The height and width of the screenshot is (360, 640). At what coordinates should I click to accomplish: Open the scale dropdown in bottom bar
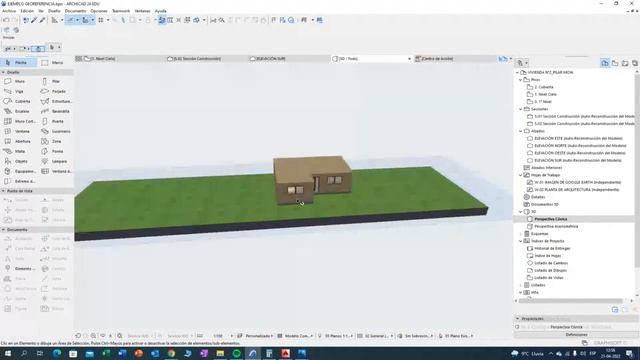231,336
